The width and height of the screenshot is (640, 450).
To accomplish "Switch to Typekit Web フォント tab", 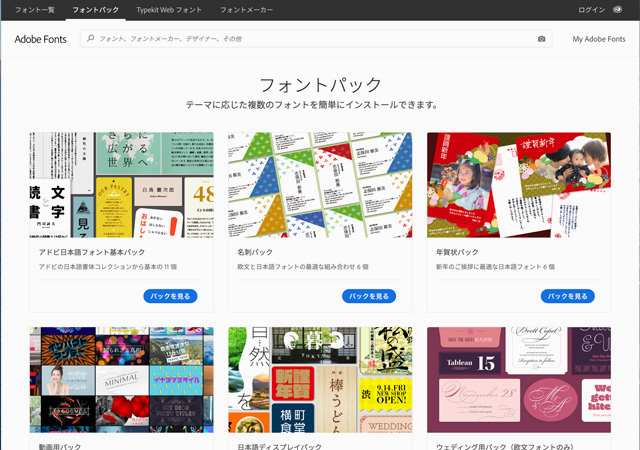I will point(169,10).
